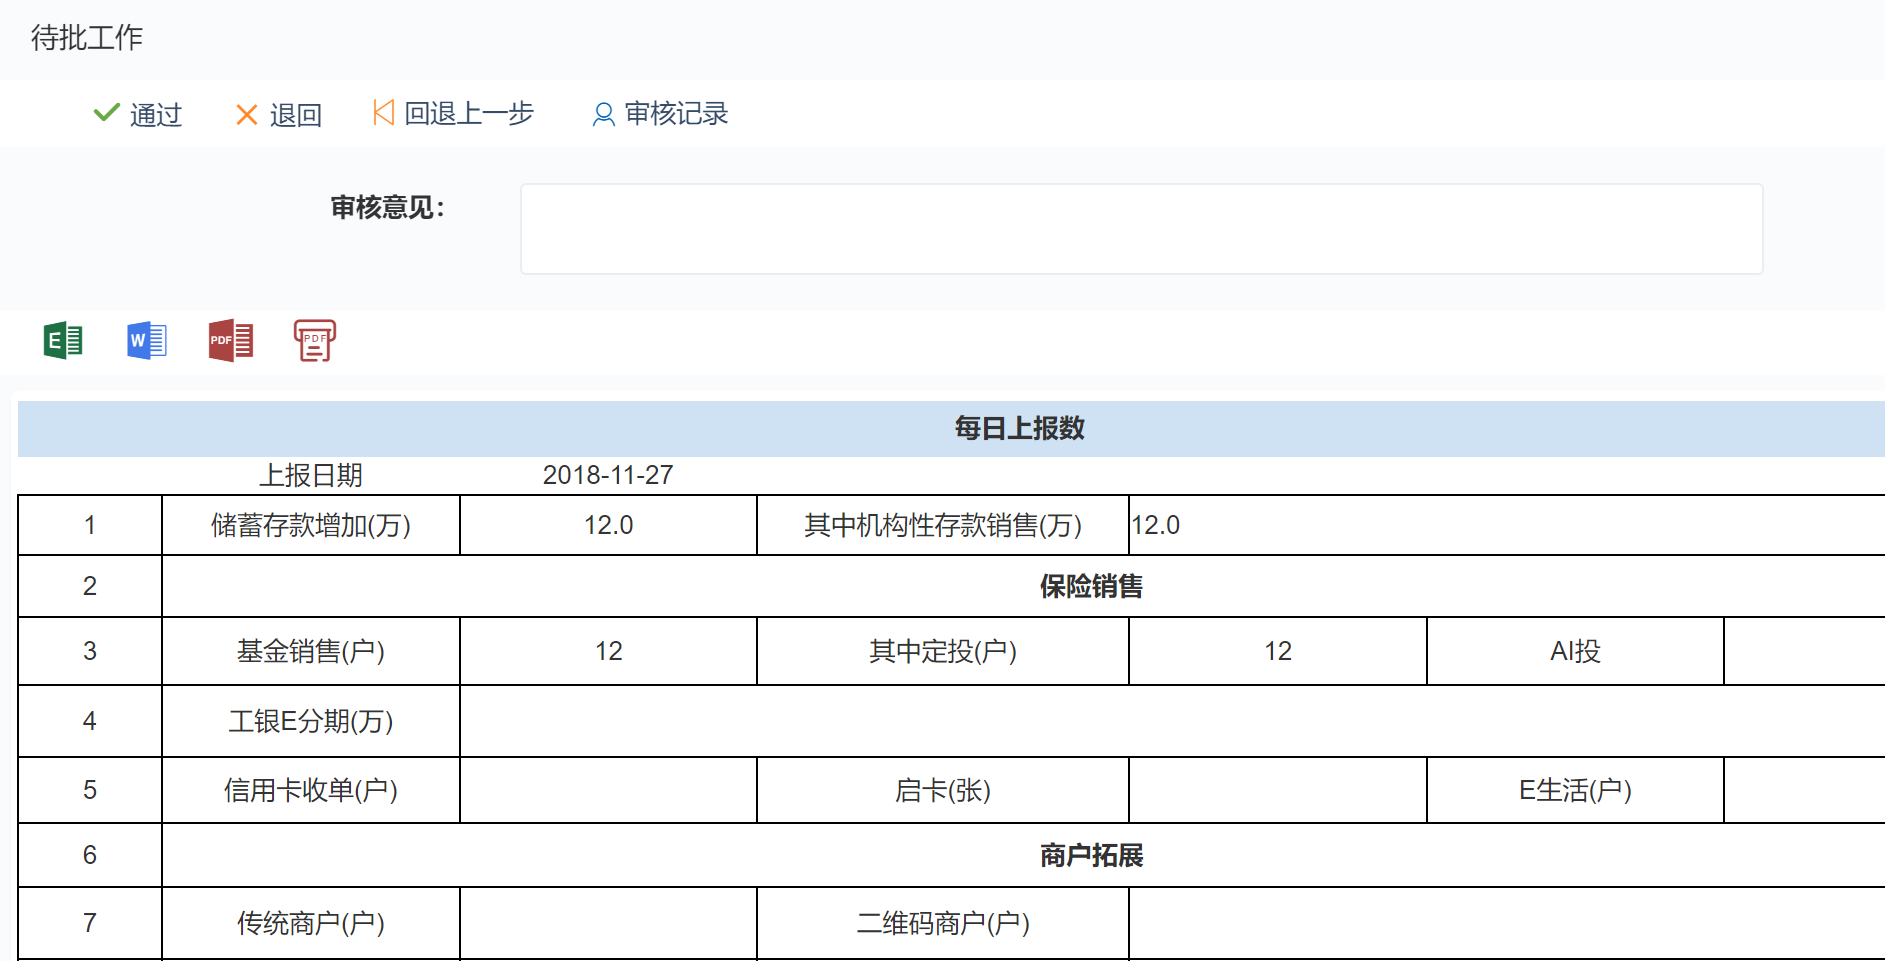Click row number 5 cell

point(90,790)
